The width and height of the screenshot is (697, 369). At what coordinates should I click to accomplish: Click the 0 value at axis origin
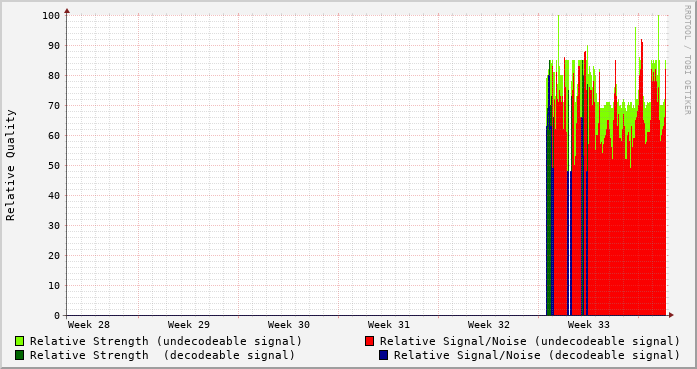click(x=57, y=316)
